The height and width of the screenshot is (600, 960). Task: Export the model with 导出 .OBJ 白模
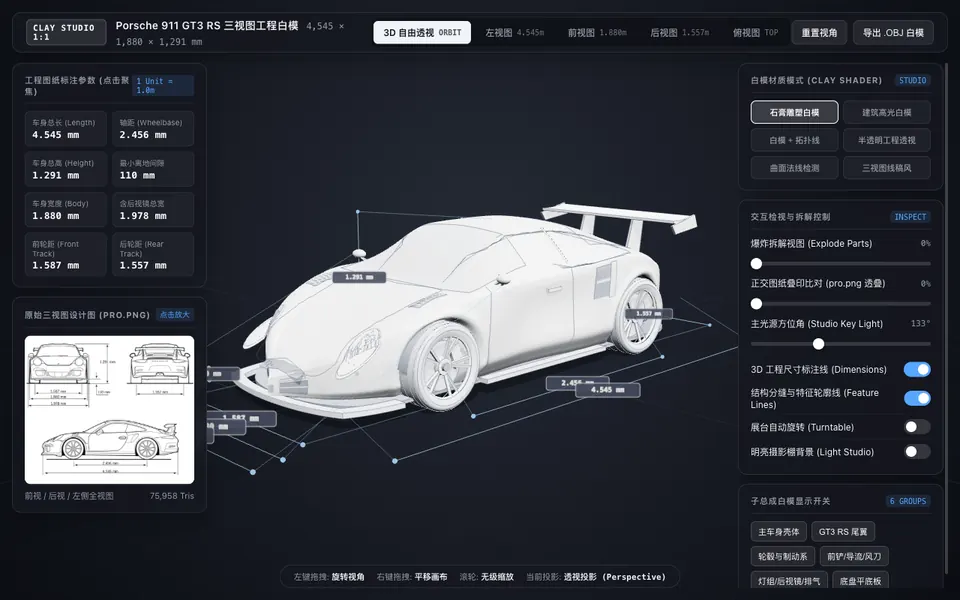point(893,32)
